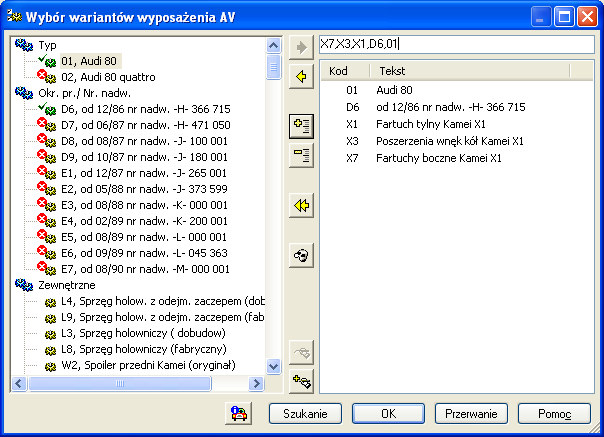Click the Typ category label

[x=47, y=45]
